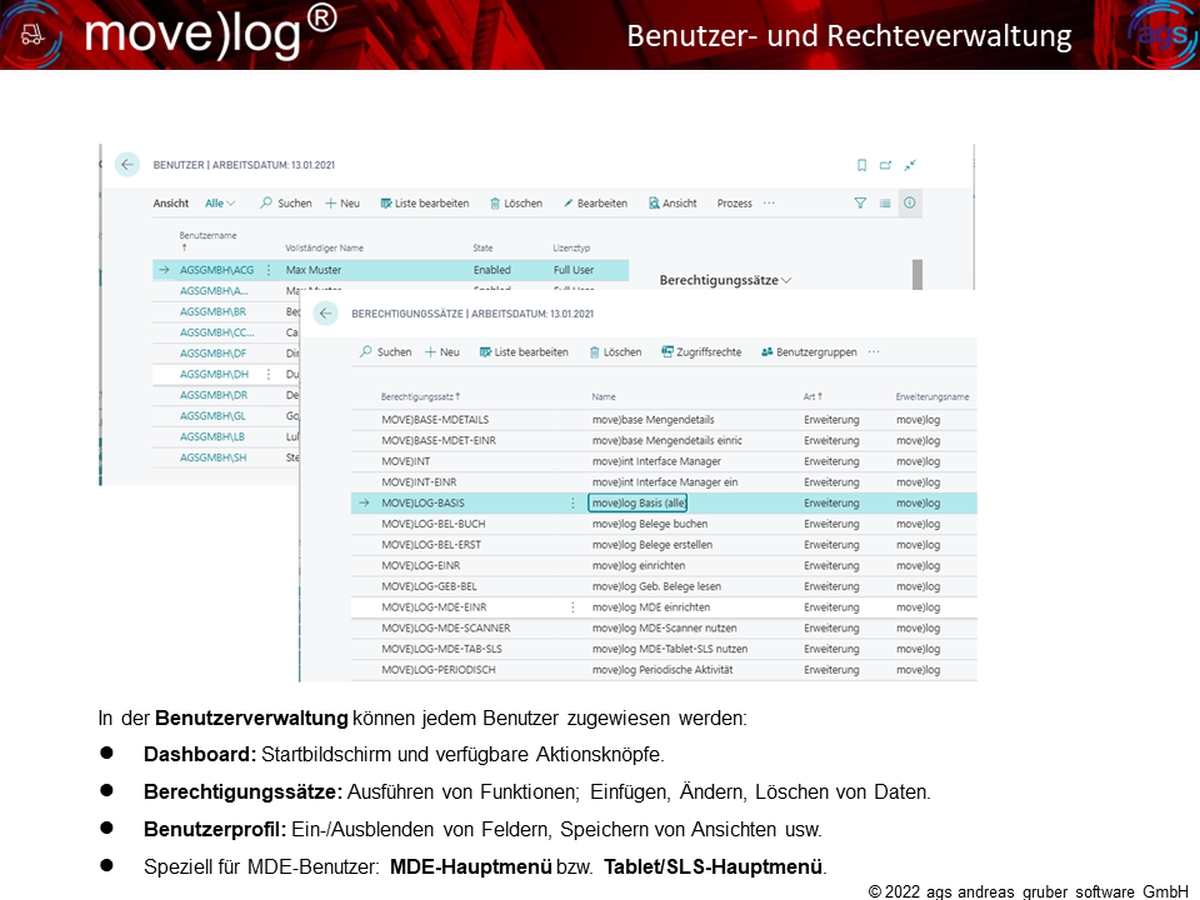Open the filter pane in Benutzer

(860, 203)
